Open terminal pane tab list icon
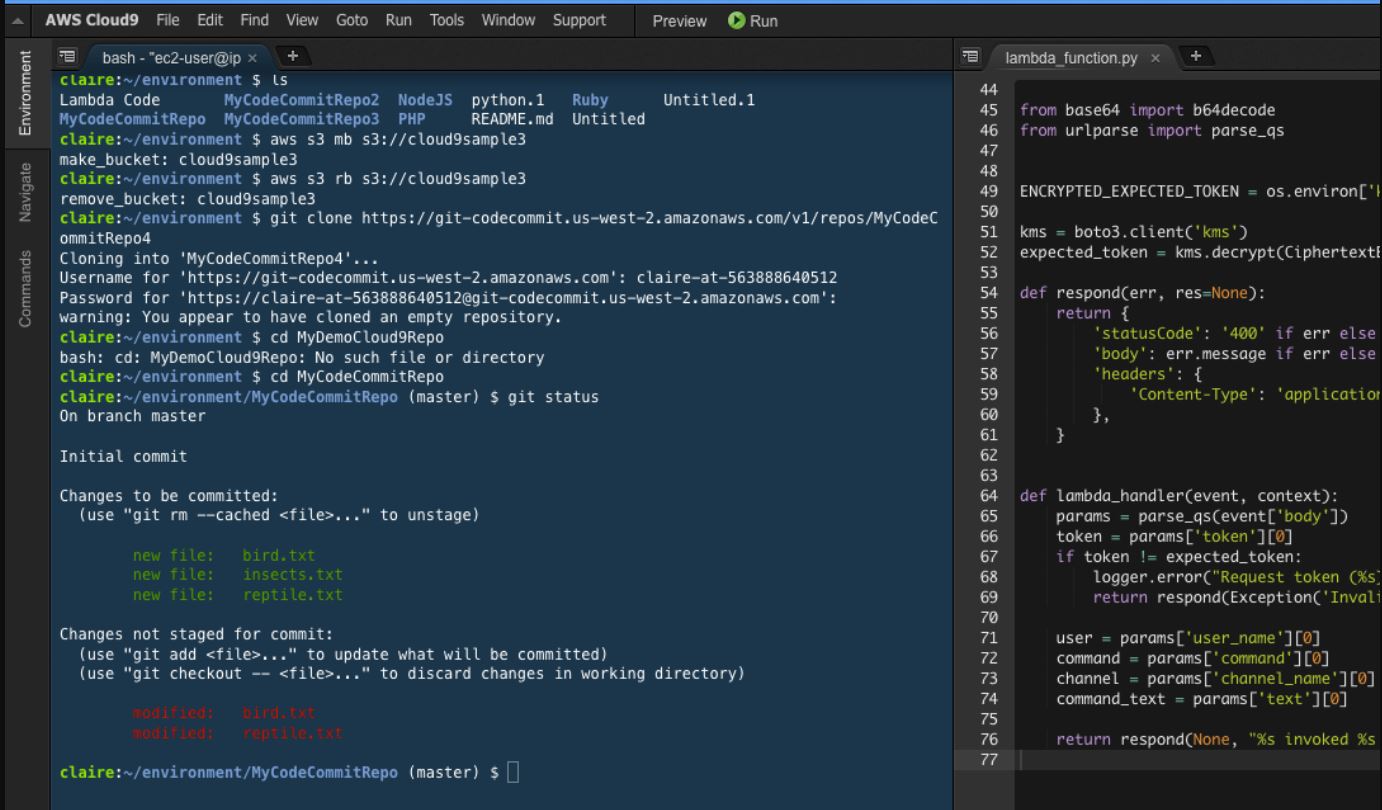The width and height of the screenshot is (1382, 810). tap(68, 58)
